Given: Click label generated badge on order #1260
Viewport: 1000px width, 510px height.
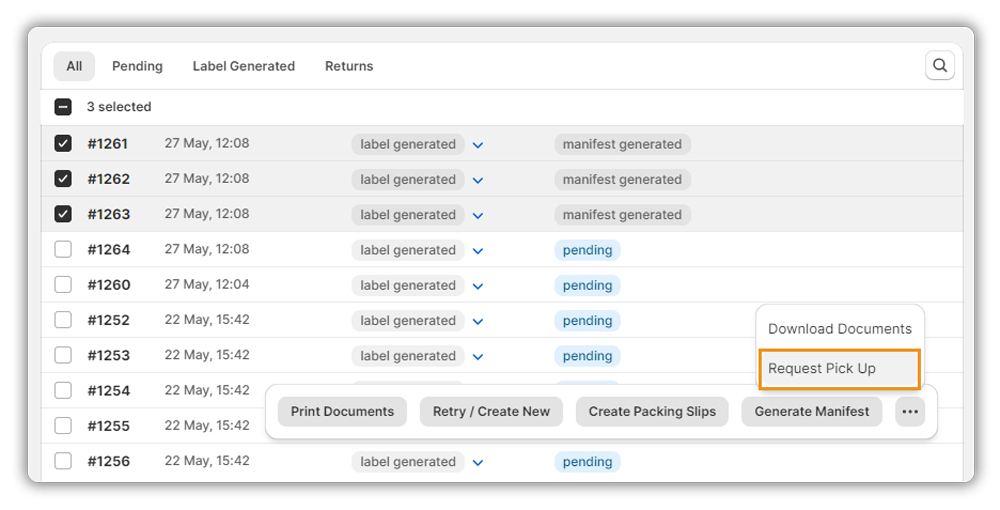Looking at the screenshot, I should (x=408, y=286).
